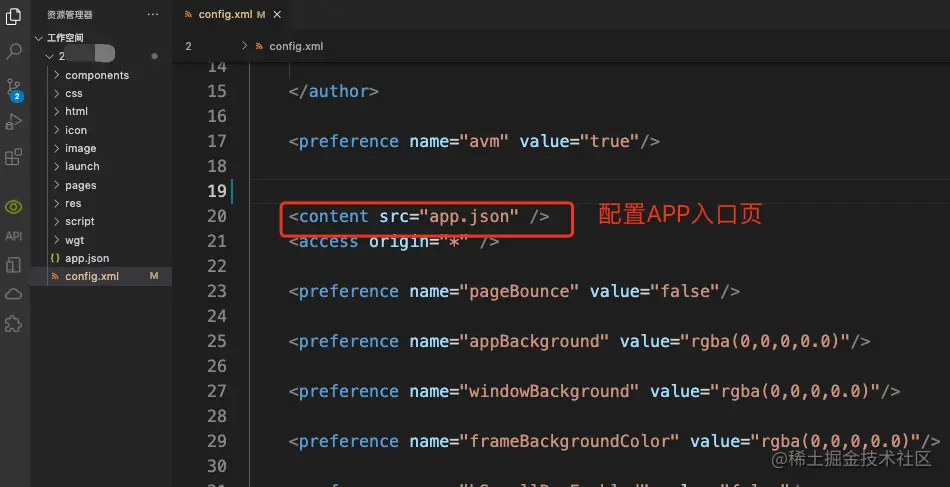Screen dimensions: 950x487
Task: Open the Run and Debug icon
Action: [x=13, y=122]
